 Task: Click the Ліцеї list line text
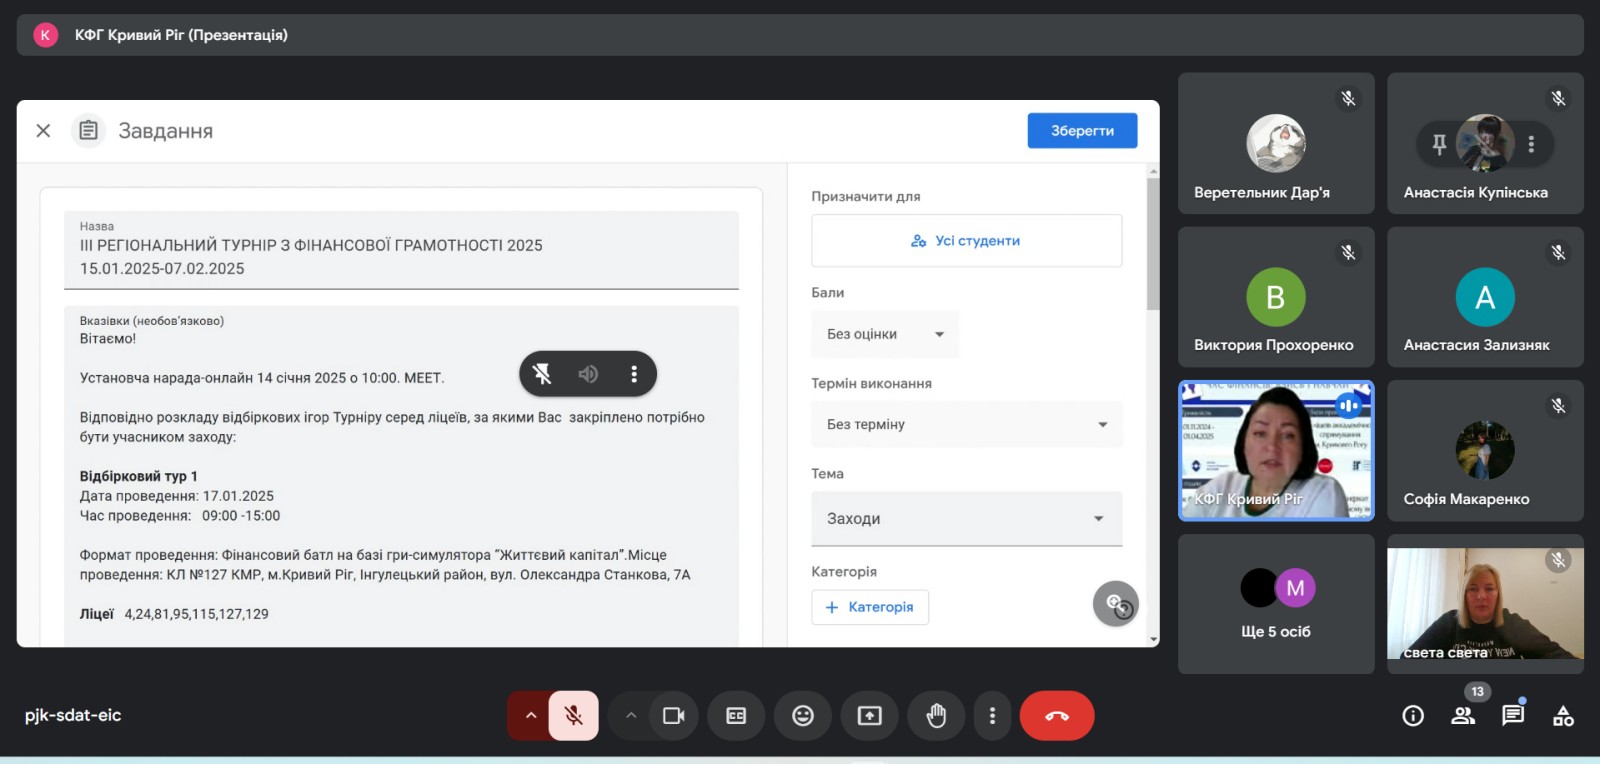tap(174, 614)
